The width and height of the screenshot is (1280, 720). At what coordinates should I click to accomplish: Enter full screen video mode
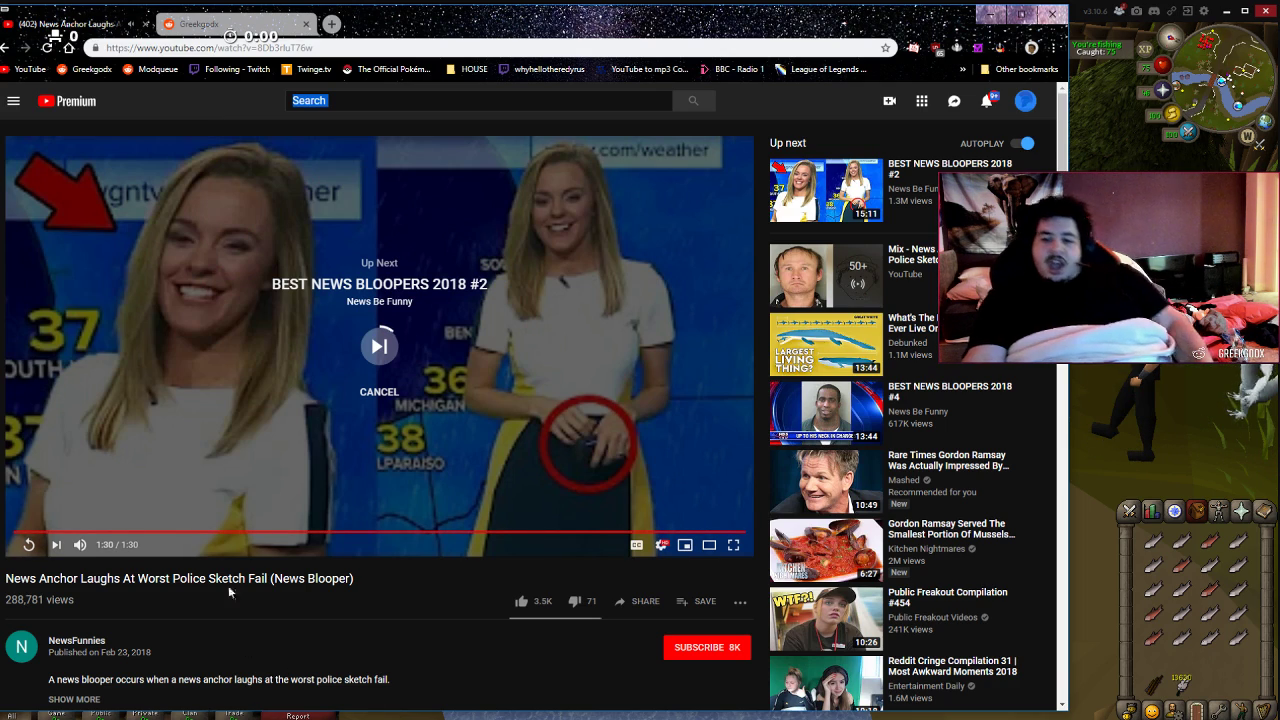click(734, 545)
